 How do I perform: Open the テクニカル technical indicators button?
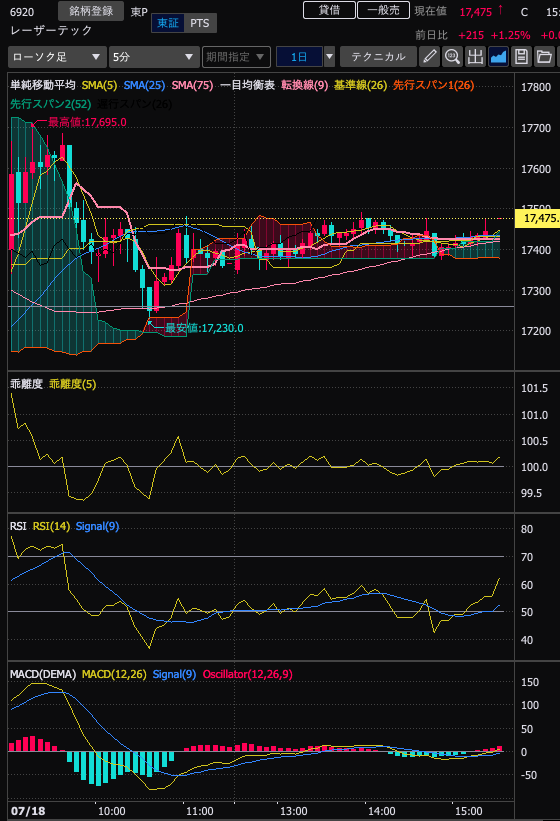pos(378,57)
